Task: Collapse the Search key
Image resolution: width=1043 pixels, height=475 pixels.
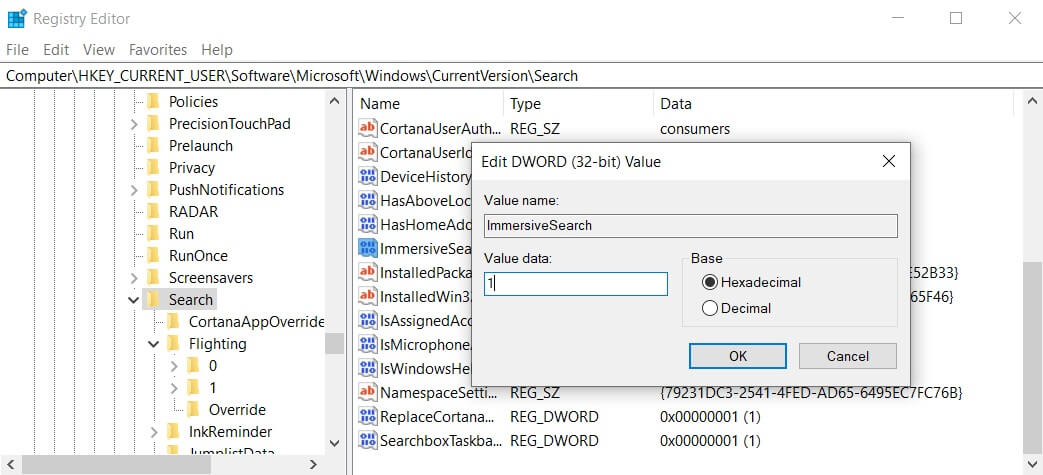Action: (134, 300)
